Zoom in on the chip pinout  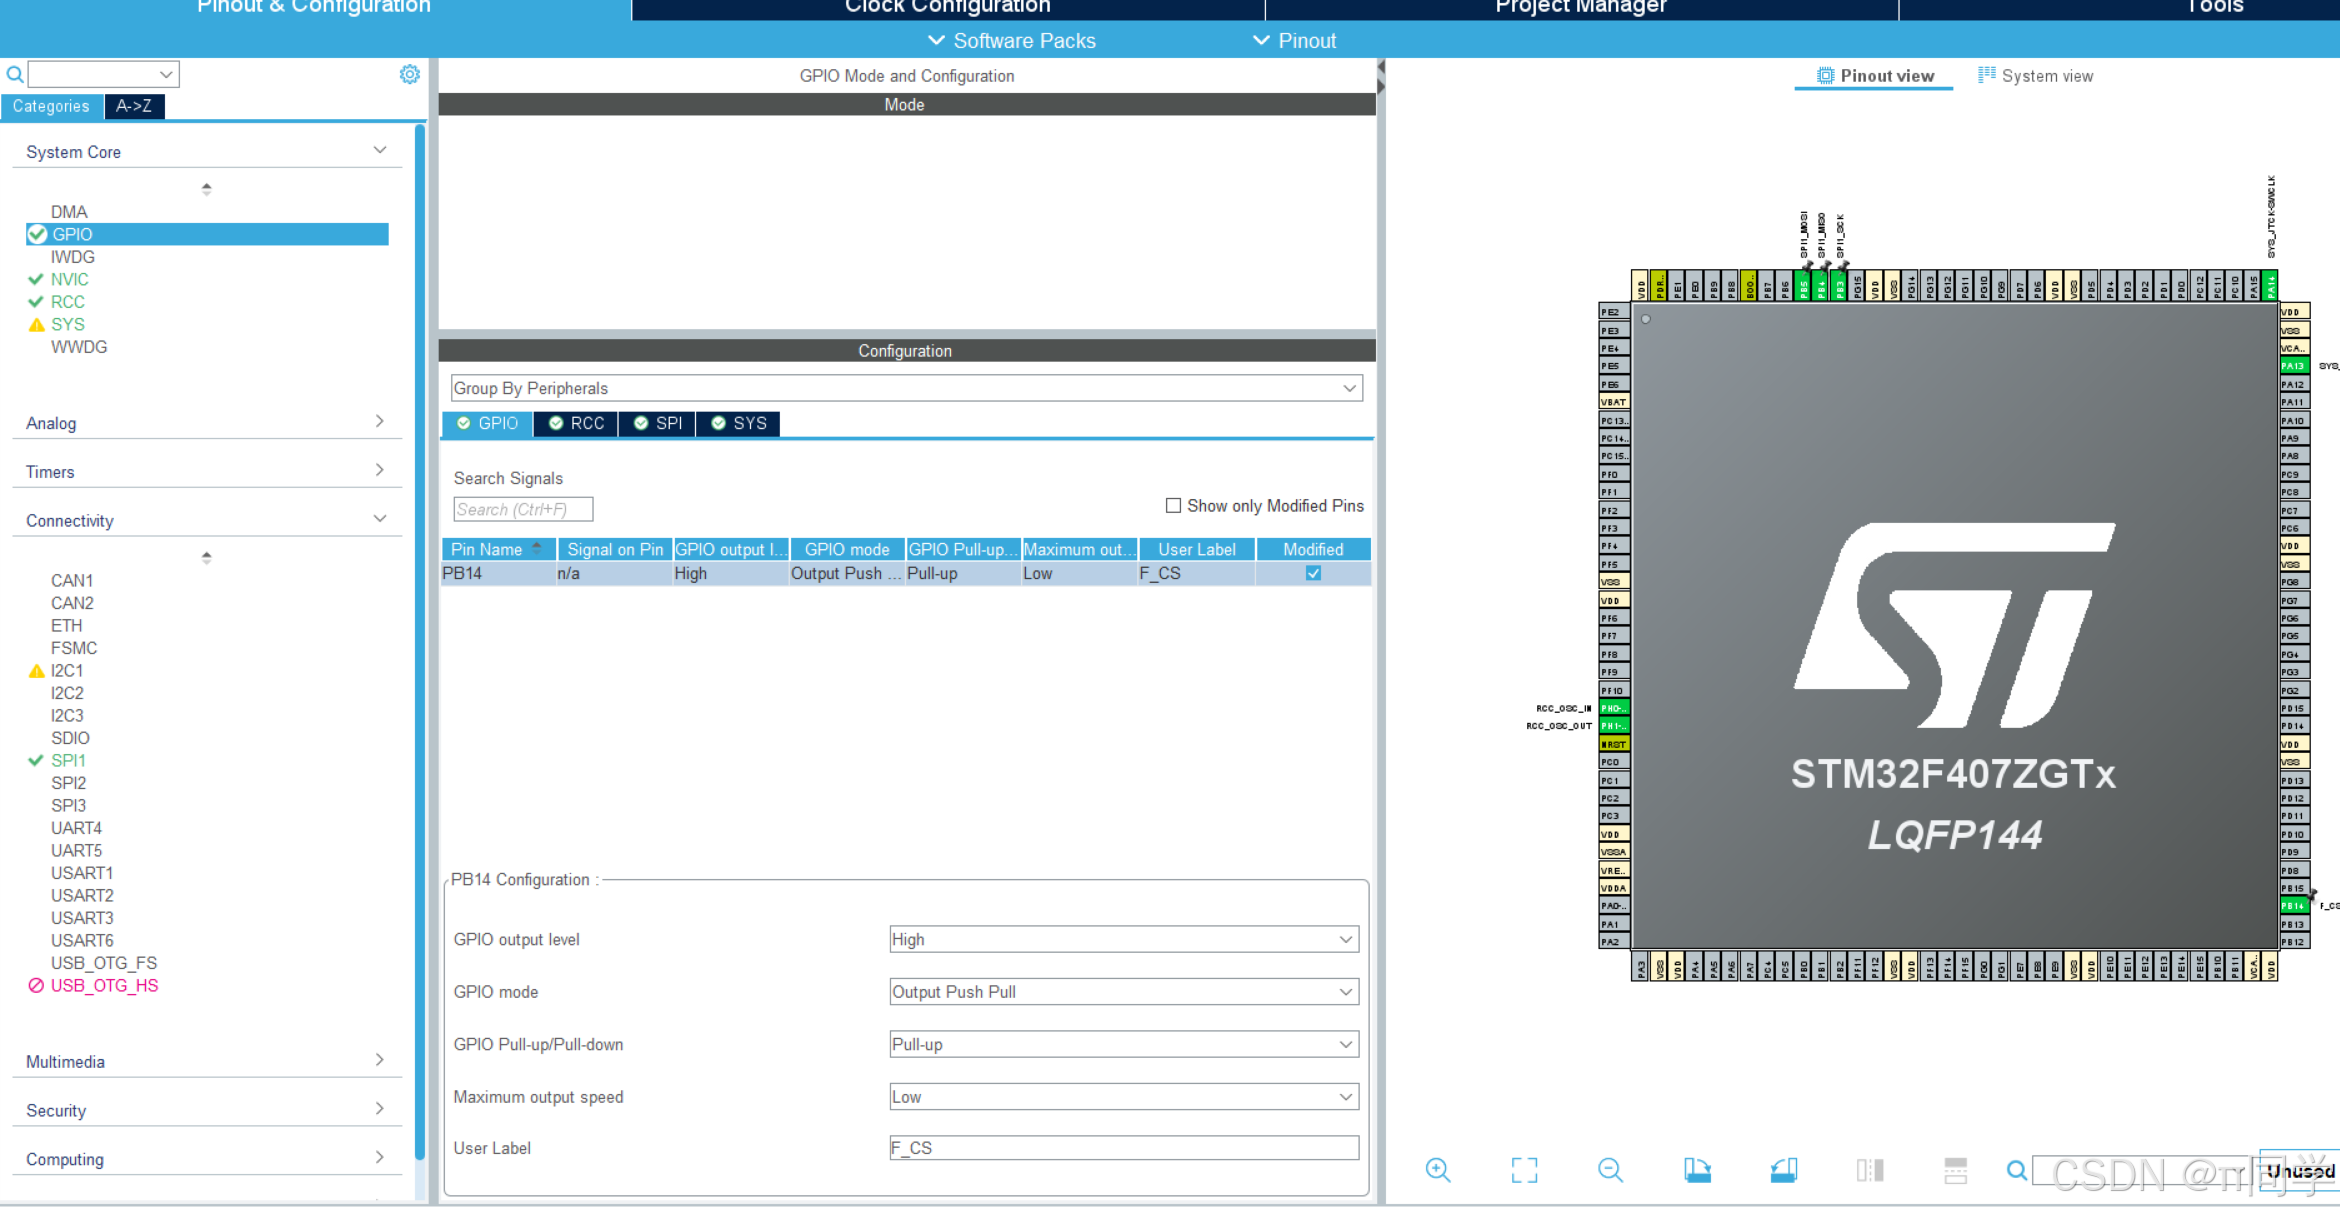[1438, 1170]
